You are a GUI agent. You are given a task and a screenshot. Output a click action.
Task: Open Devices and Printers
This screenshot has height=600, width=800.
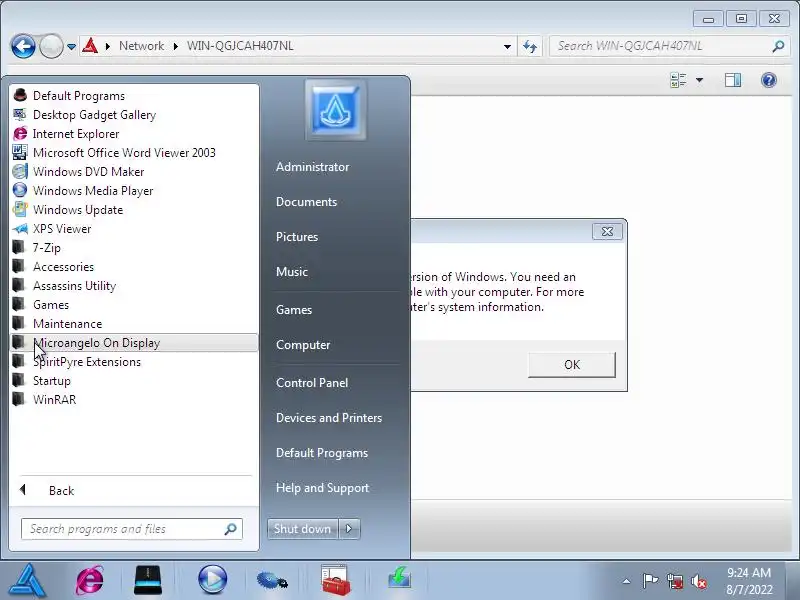329,418
